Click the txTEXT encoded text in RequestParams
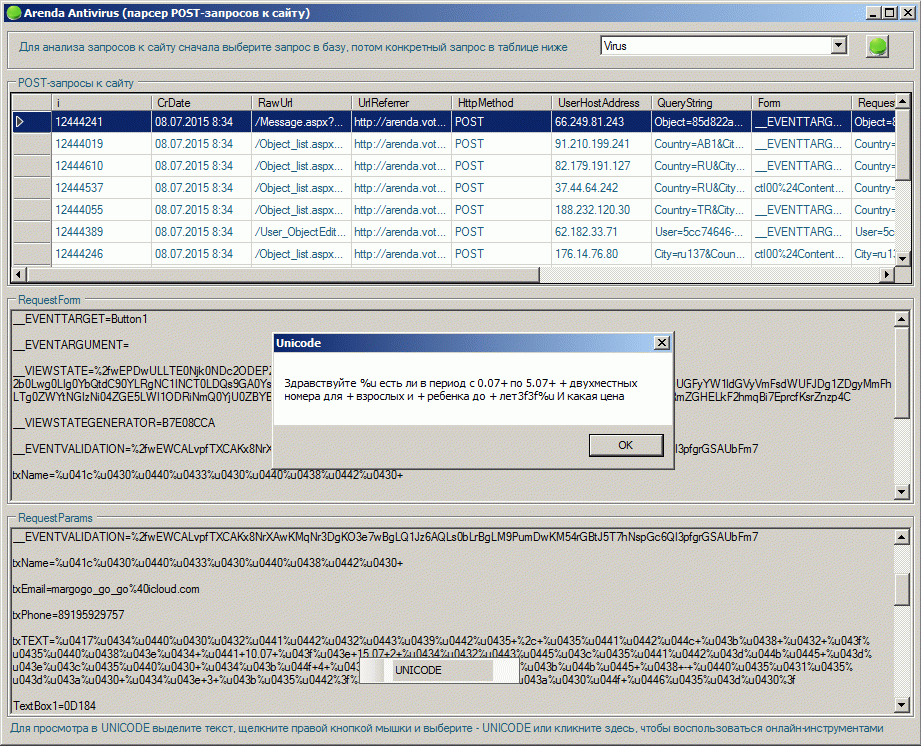This screenshot has width=921, height=746. [x=441, y=660]
